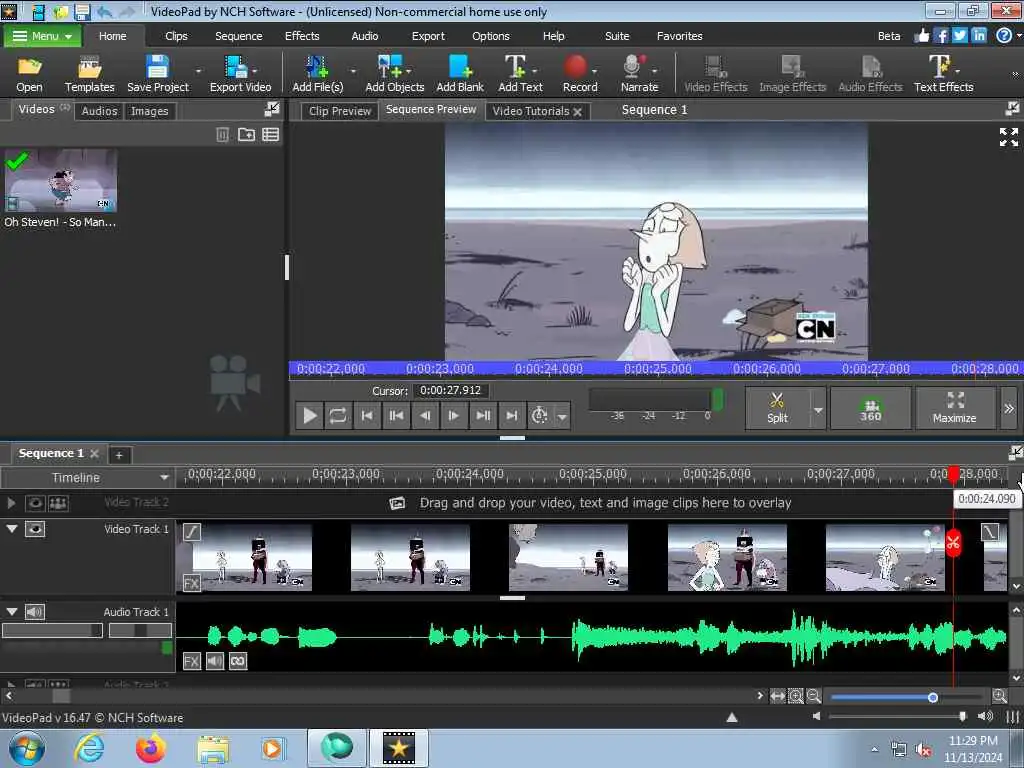Split the clip with the Split button
Viewport: 1024px width, 768px height.
[x=777, y=408]
